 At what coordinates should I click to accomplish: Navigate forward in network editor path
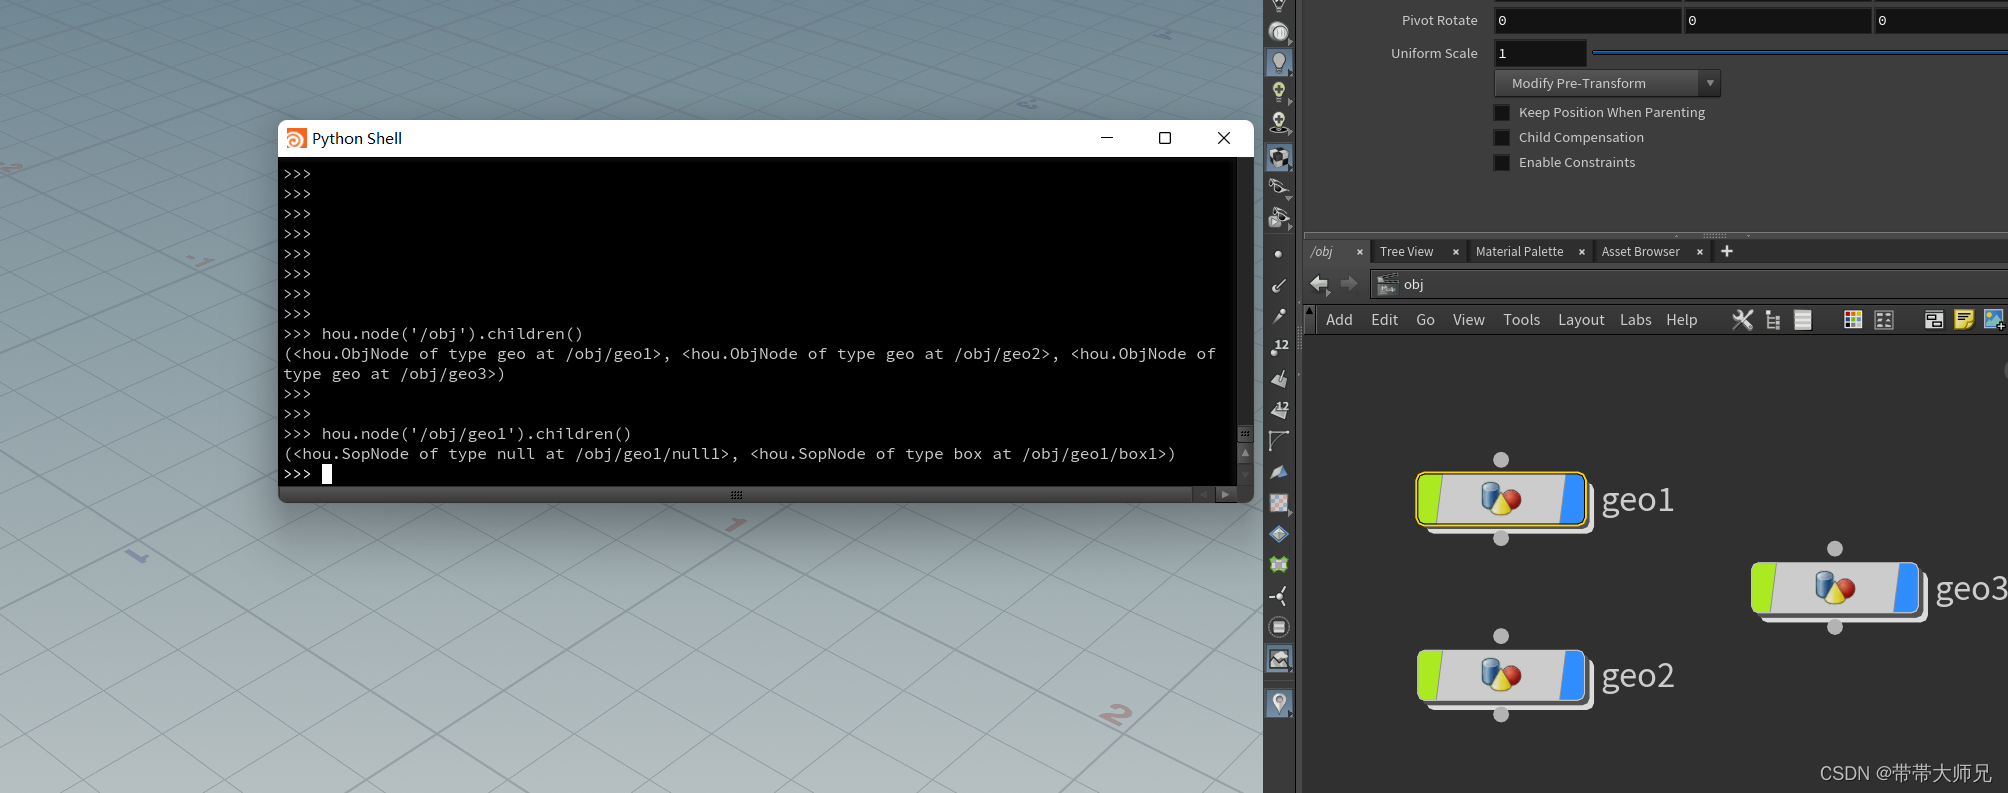1349,284
